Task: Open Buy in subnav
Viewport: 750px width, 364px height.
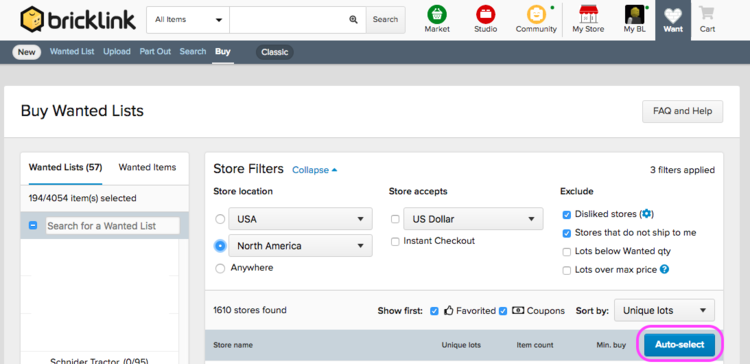Action: tap(222, 52)
